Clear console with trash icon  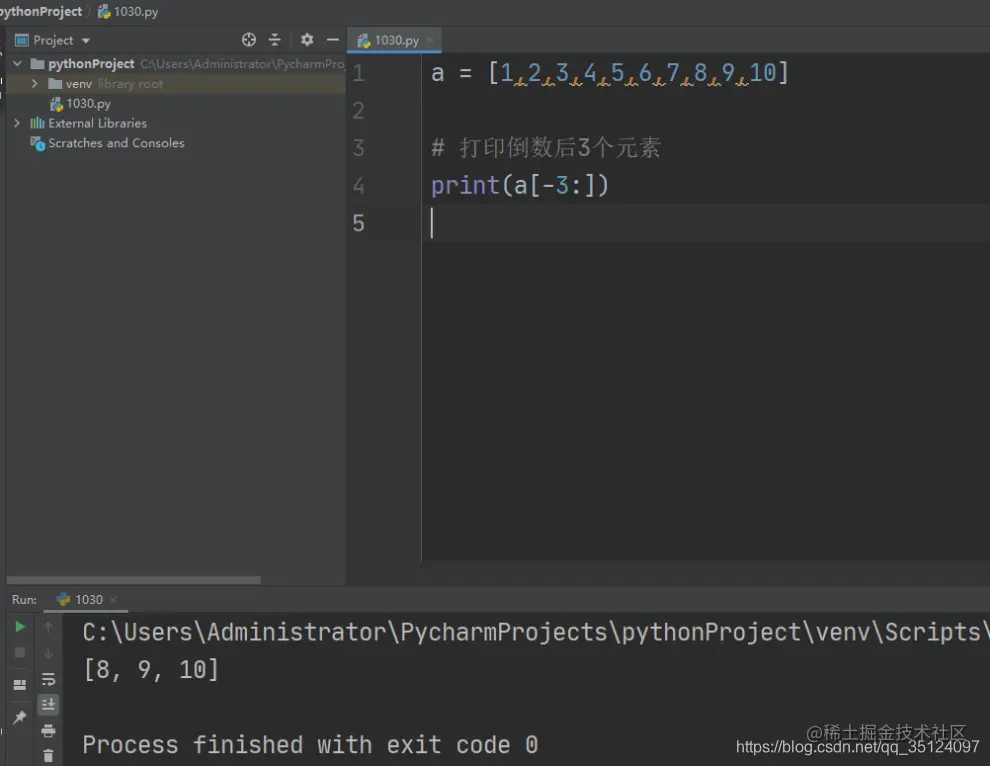pyautogui.click(x=48, y=755)
